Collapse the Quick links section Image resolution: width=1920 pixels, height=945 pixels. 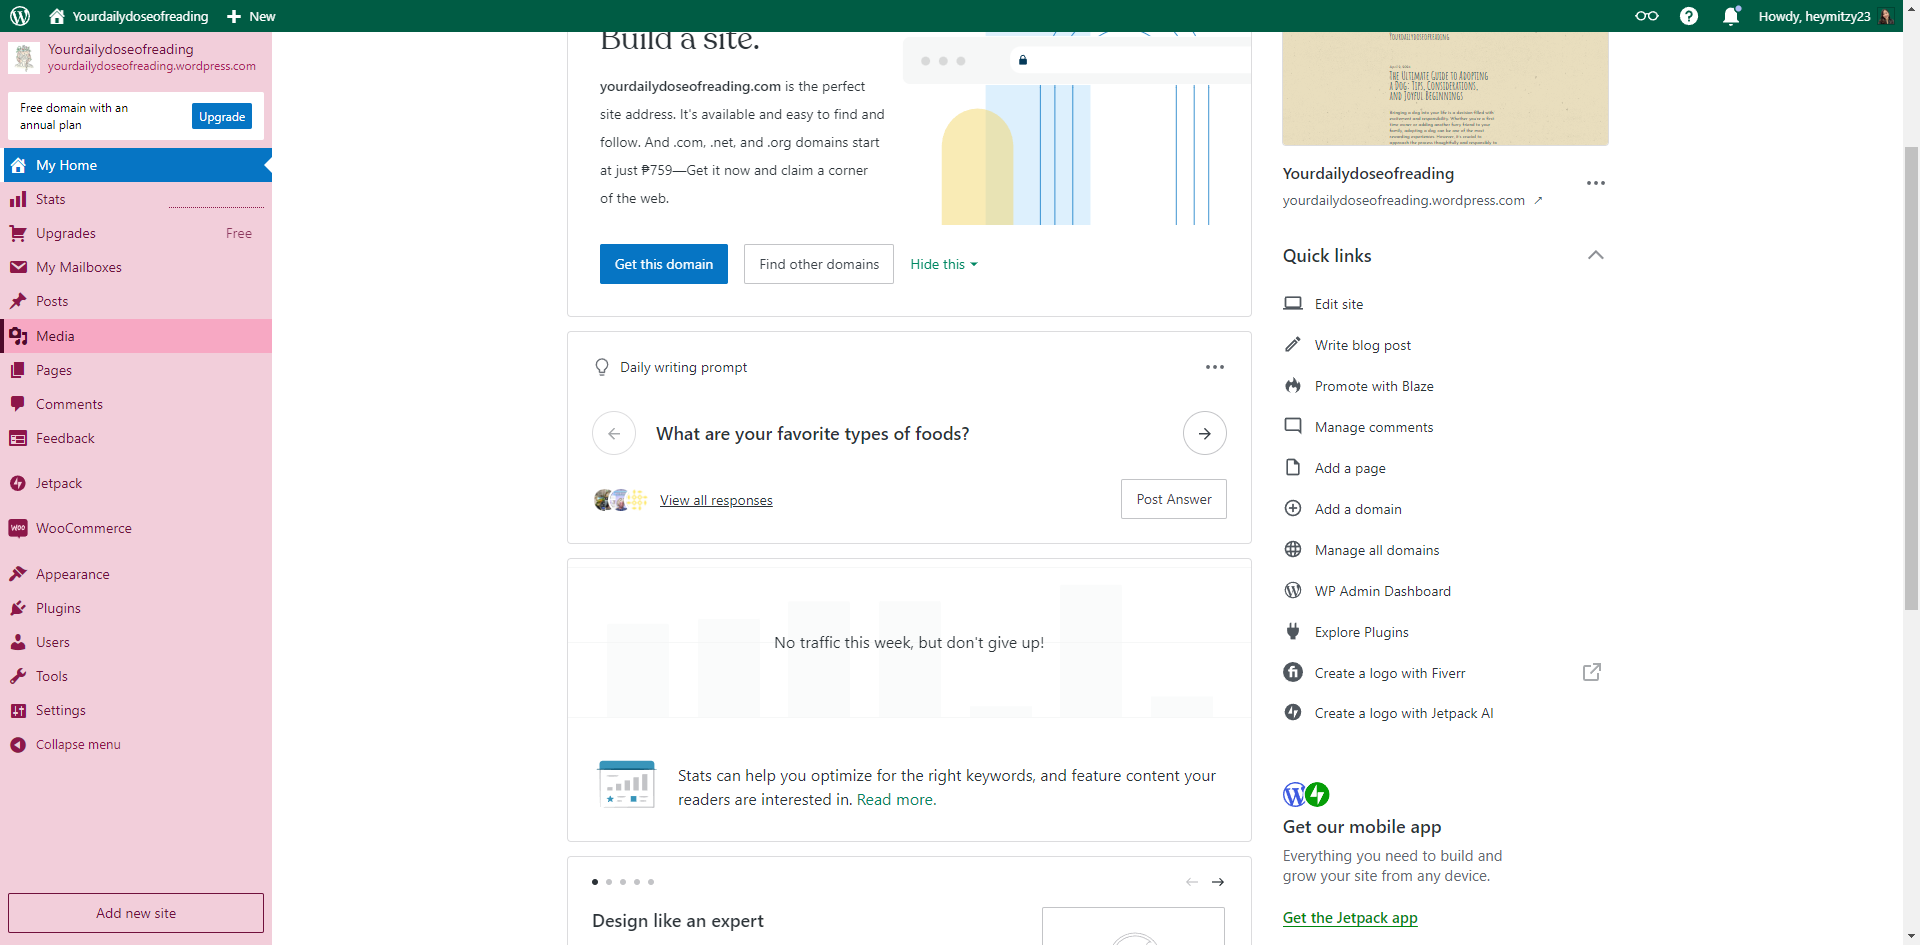click(x=1595, y=256)
